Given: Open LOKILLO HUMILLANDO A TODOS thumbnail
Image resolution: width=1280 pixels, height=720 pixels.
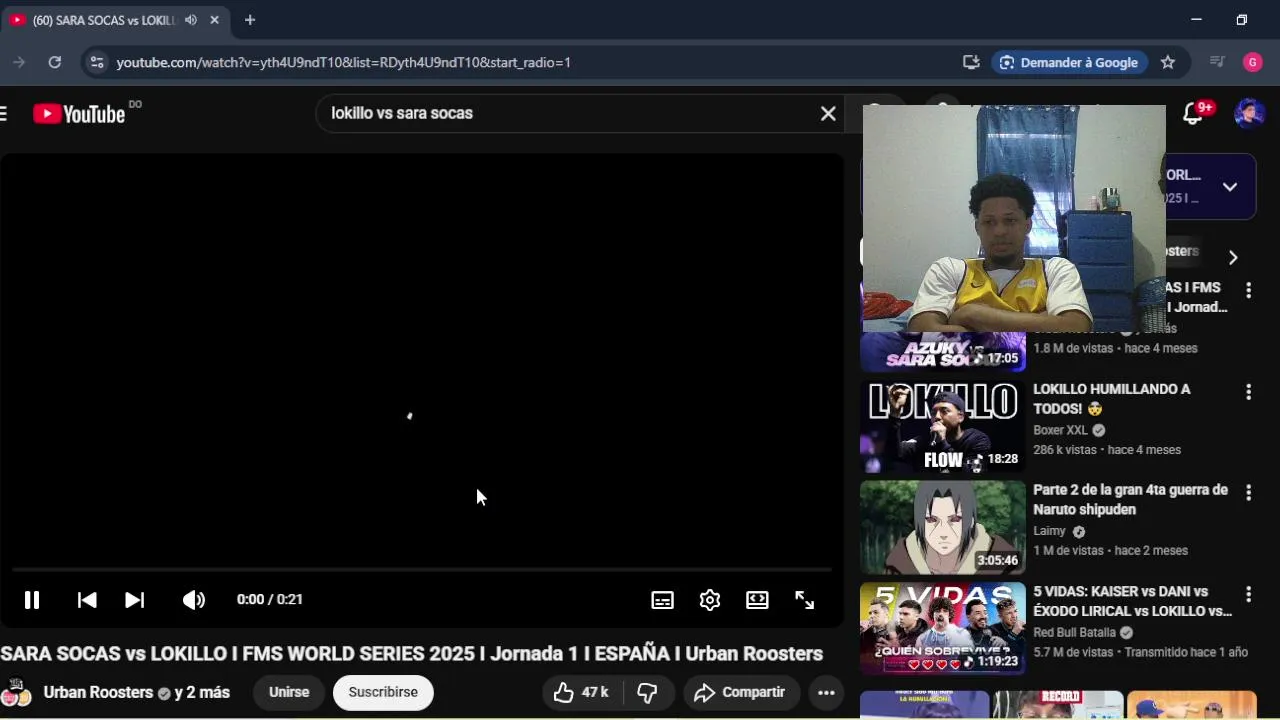Looking at the screenshot, I should 943,427.
